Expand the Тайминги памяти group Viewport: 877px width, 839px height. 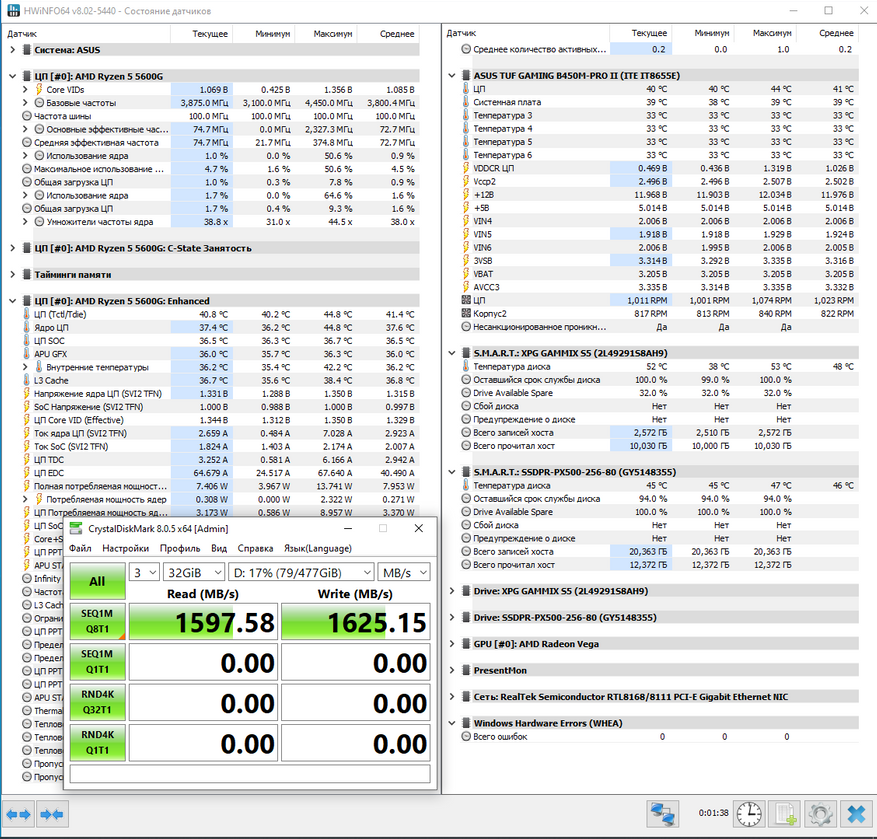(x=13, y=275)
